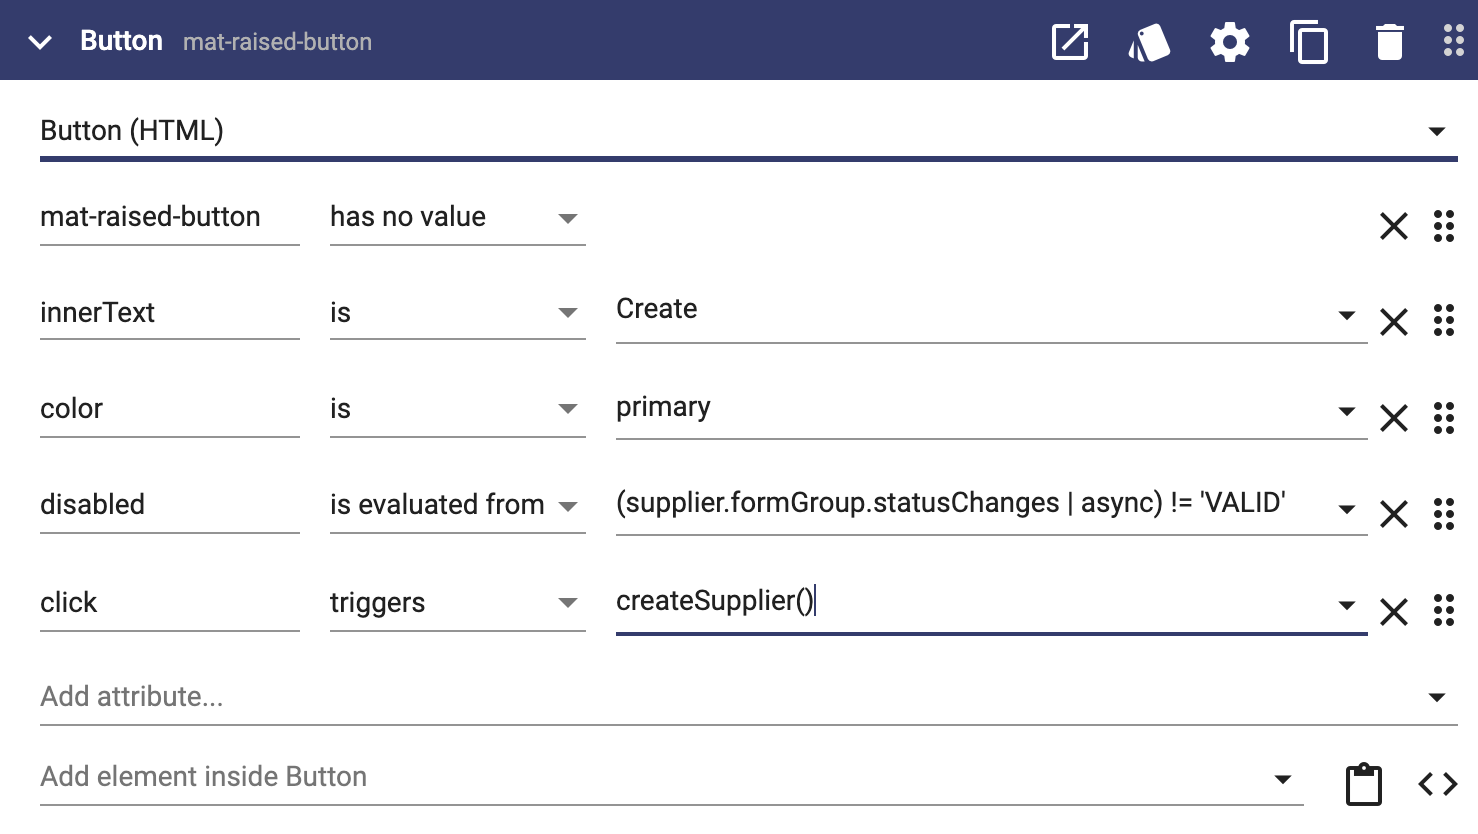Open the Add attribute dropdown arrow
The width and height of the screenshot is (1478, 834).
point(1437,698)
